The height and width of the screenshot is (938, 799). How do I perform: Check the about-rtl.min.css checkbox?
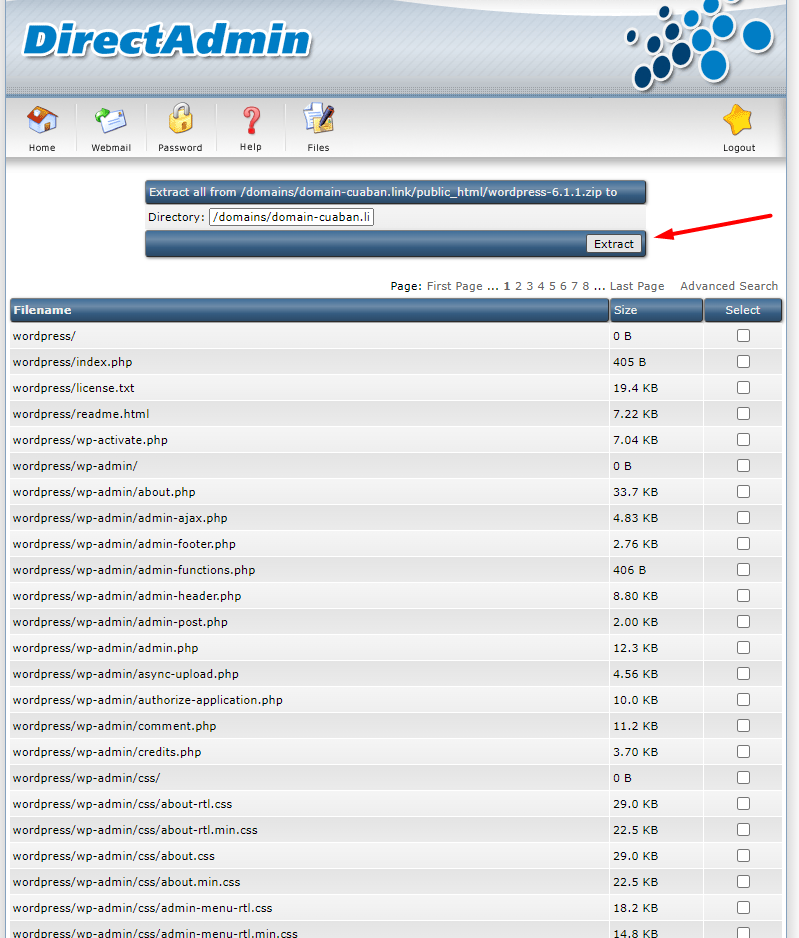click(743, 830)
